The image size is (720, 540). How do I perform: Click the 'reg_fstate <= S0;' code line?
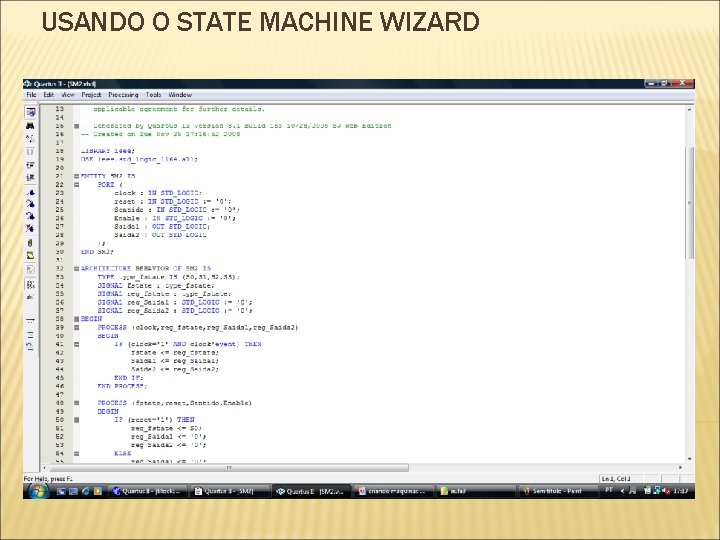coord(166,428)
